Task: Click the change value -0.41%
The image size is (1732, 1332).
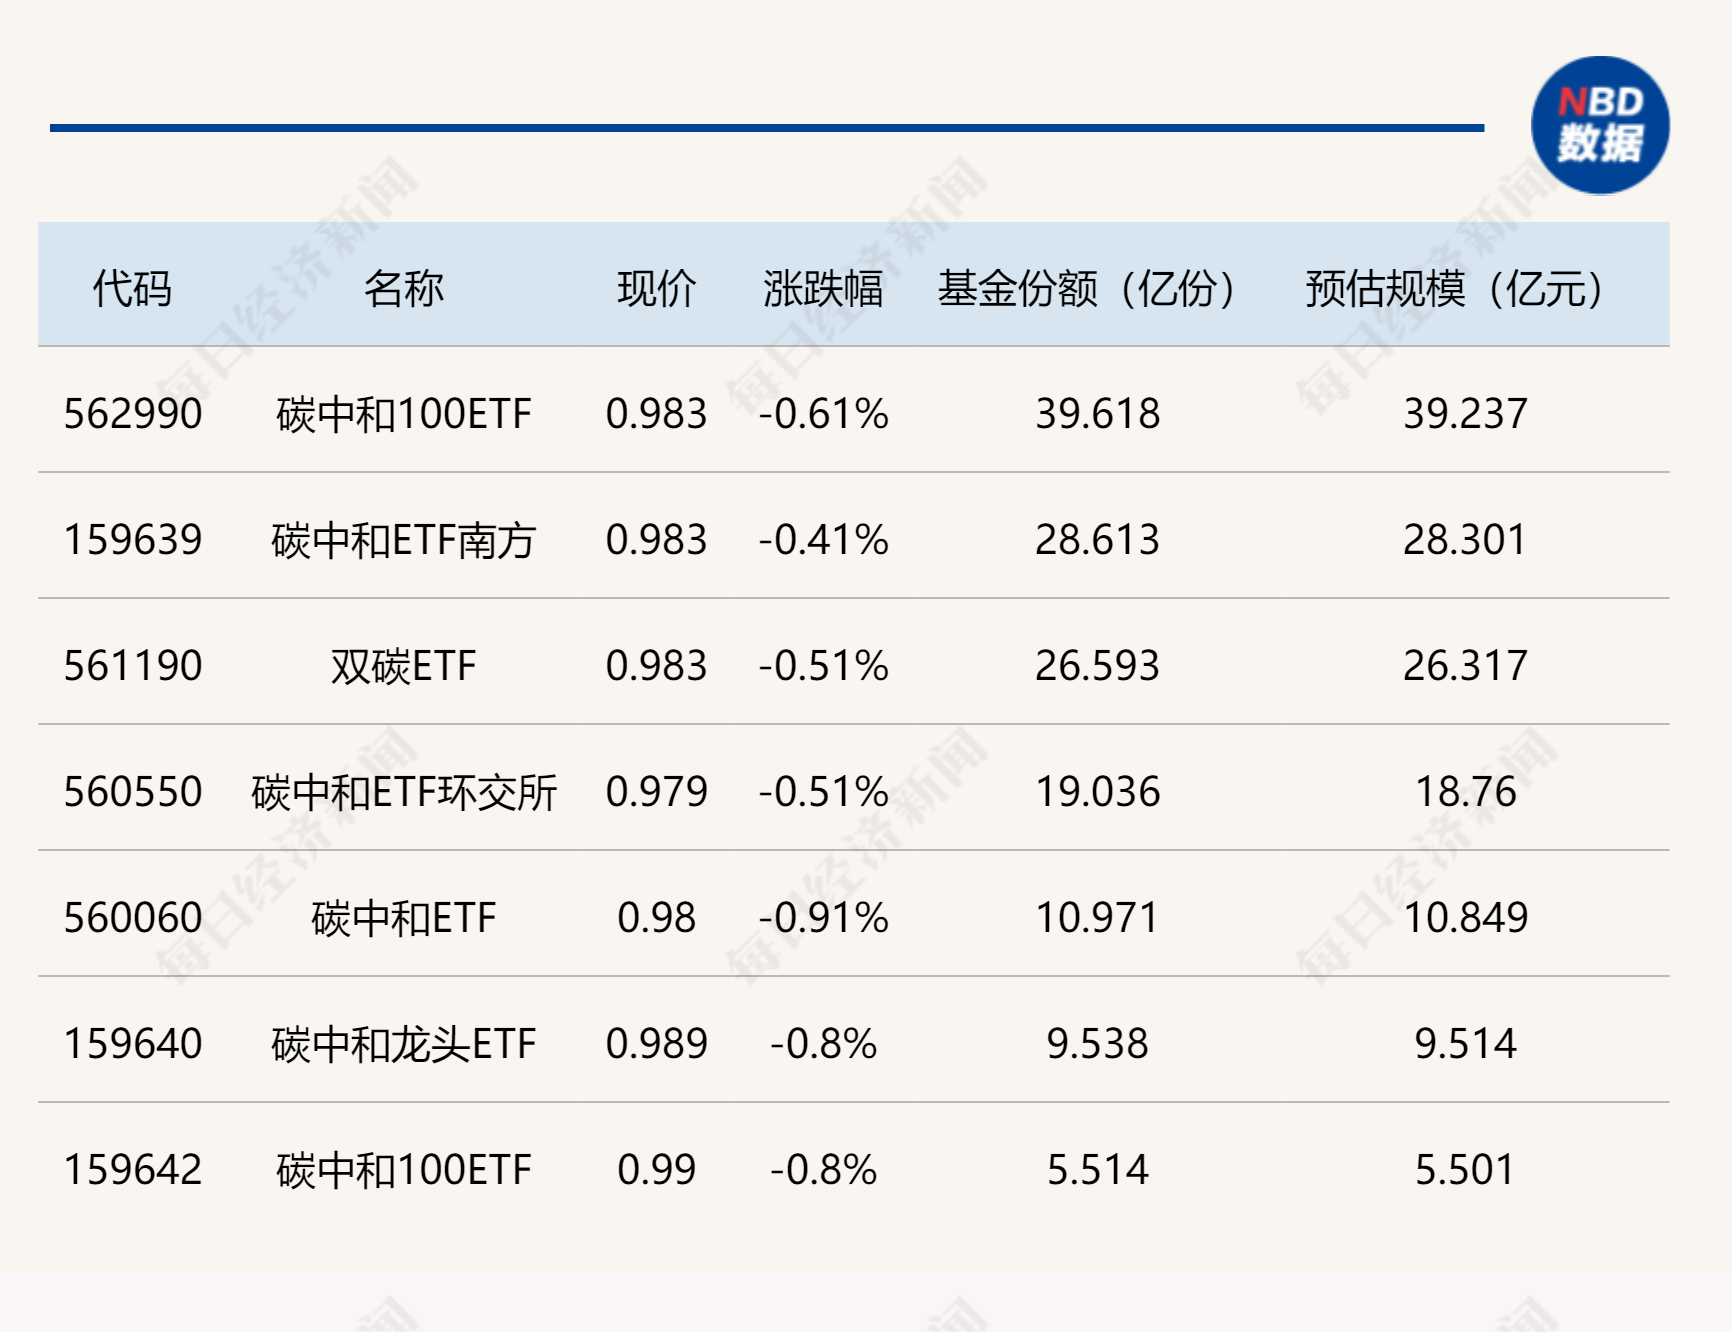Action: click(x=823, y=540)
